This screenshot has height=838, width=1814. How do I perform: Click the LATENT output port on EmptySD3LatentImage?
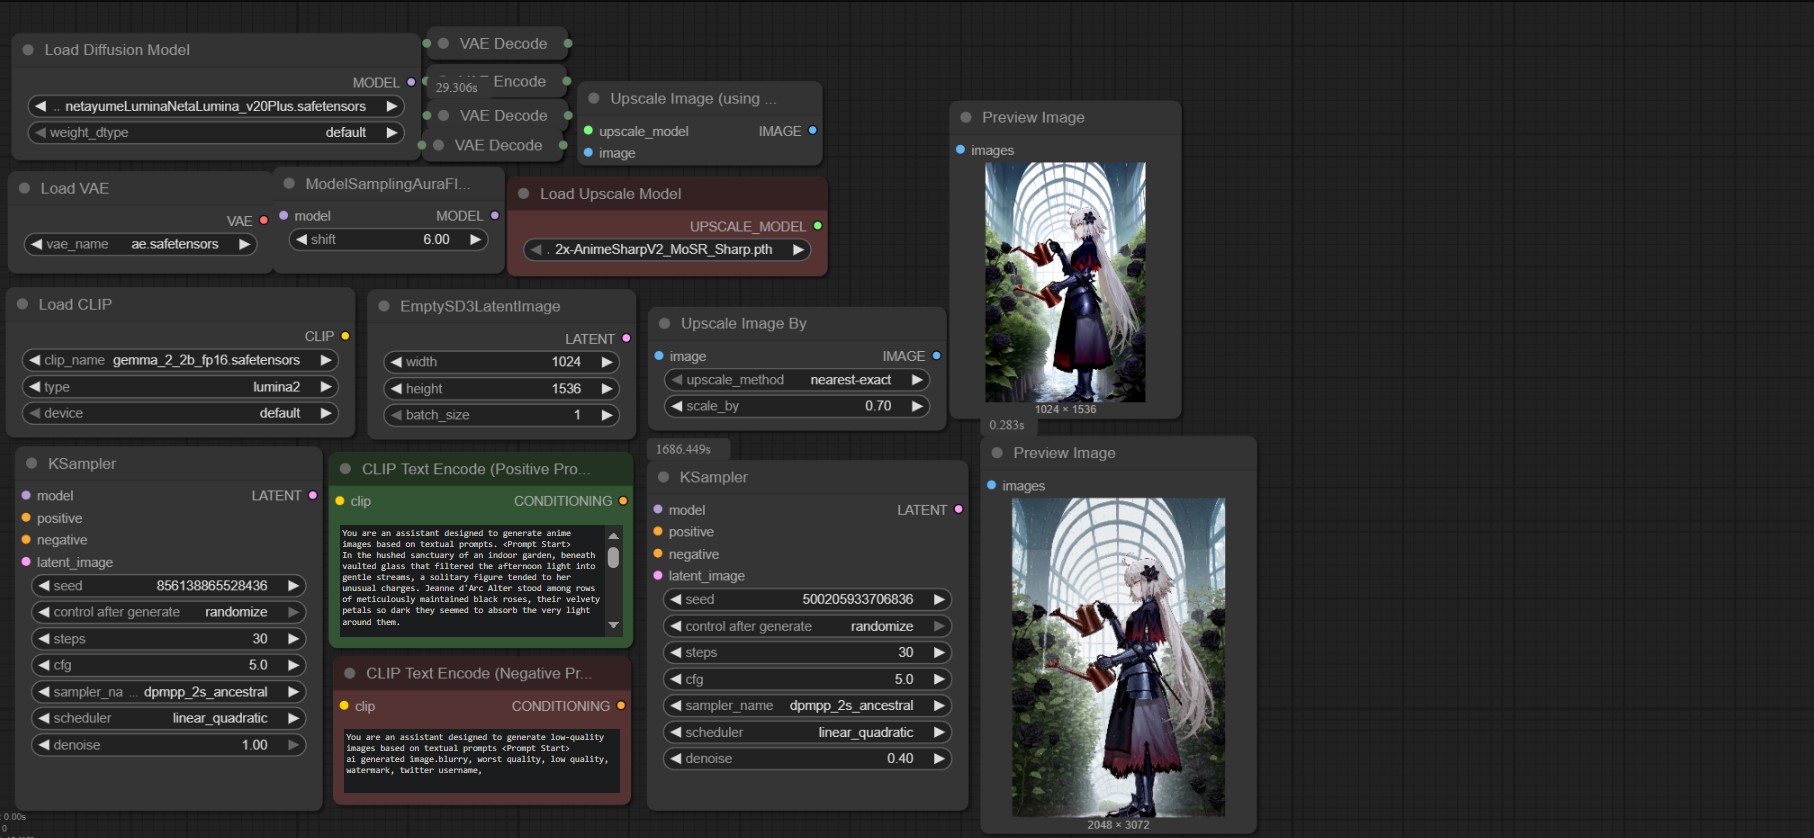626,338
